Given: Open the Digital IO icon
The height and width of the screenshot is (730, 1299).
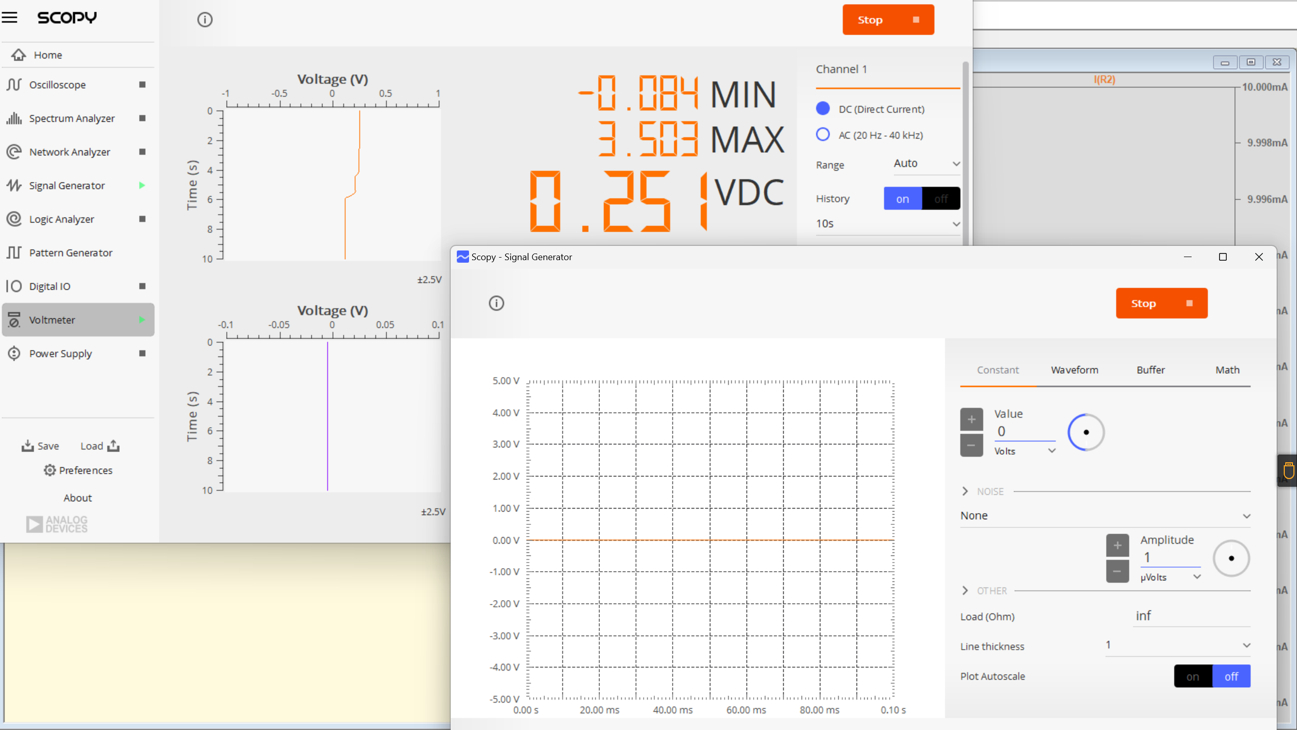Looking at the screenshot, I should point(14,286).
